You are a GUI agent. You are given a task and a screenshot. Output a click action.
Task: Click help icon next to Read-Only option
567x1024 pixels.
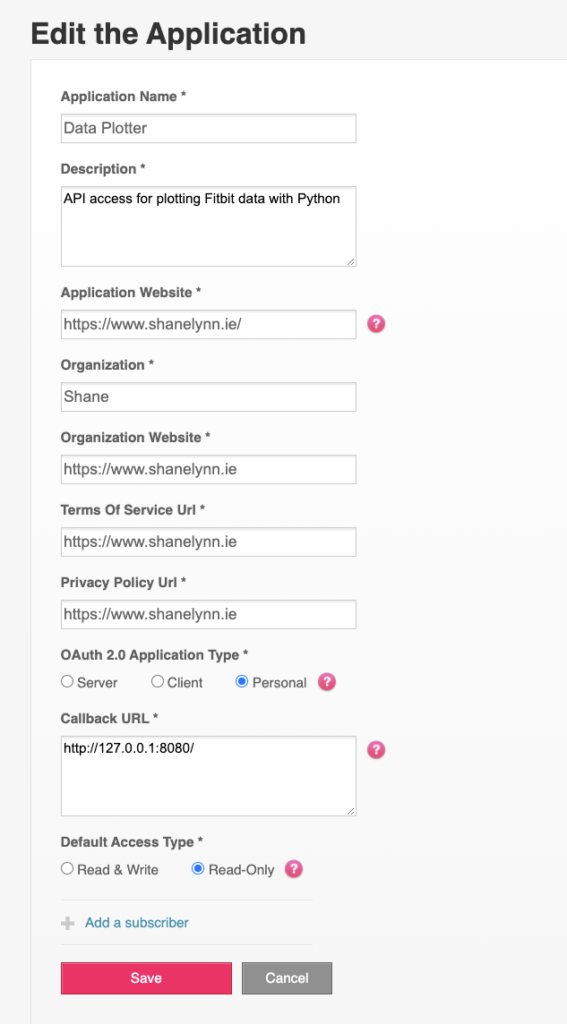[295, 869]
